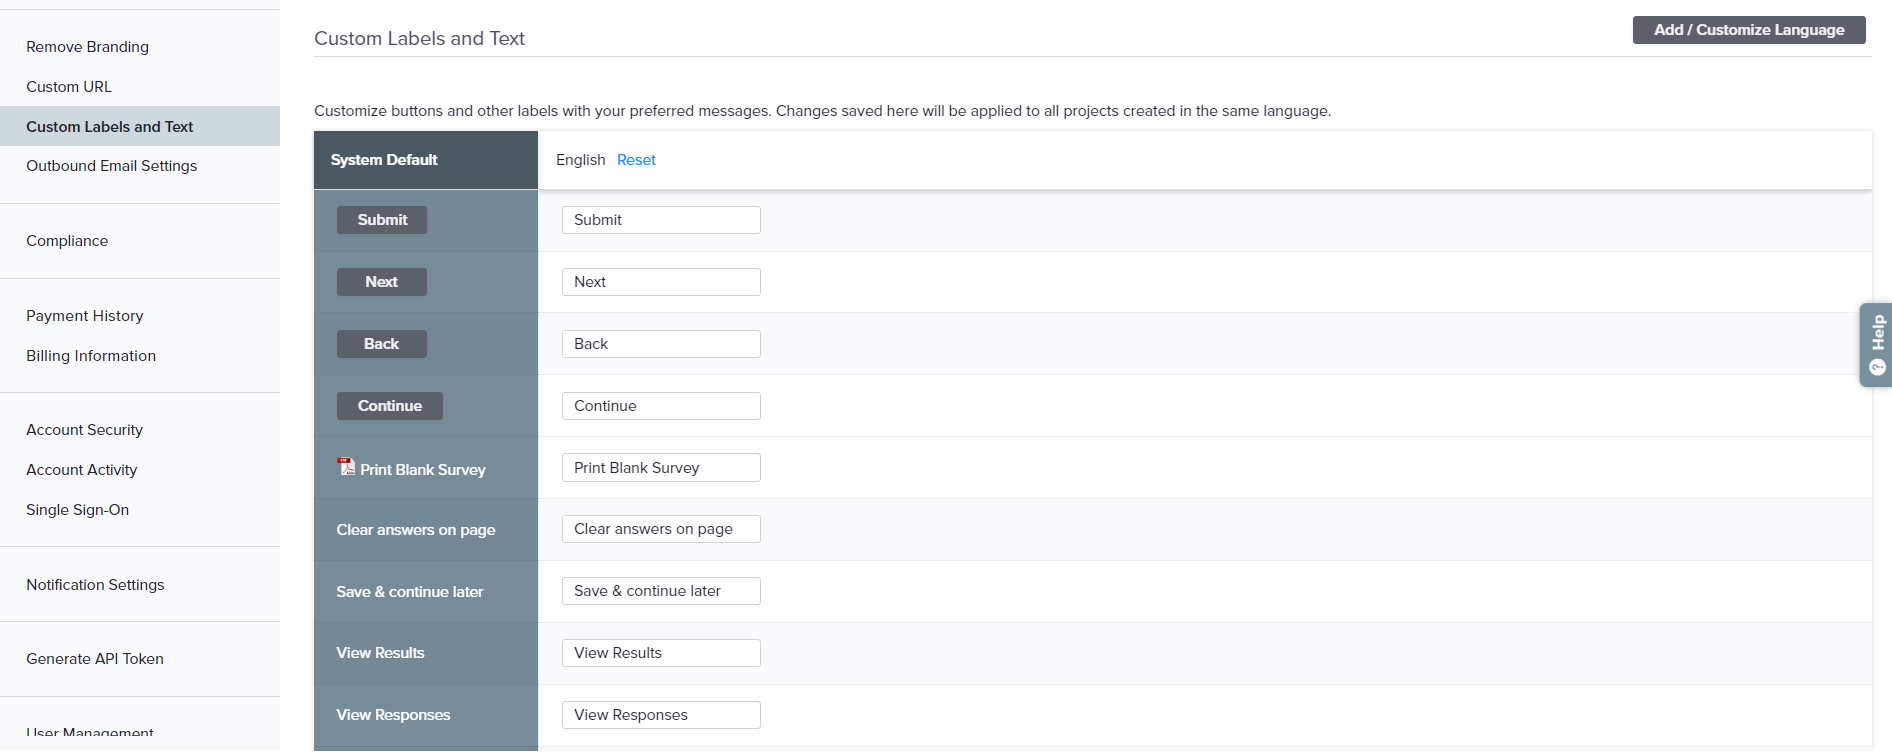1892x752 pixels.
Task: Click the PDF icon beside Print Blank Survey
Action: [x=346, y=467]
